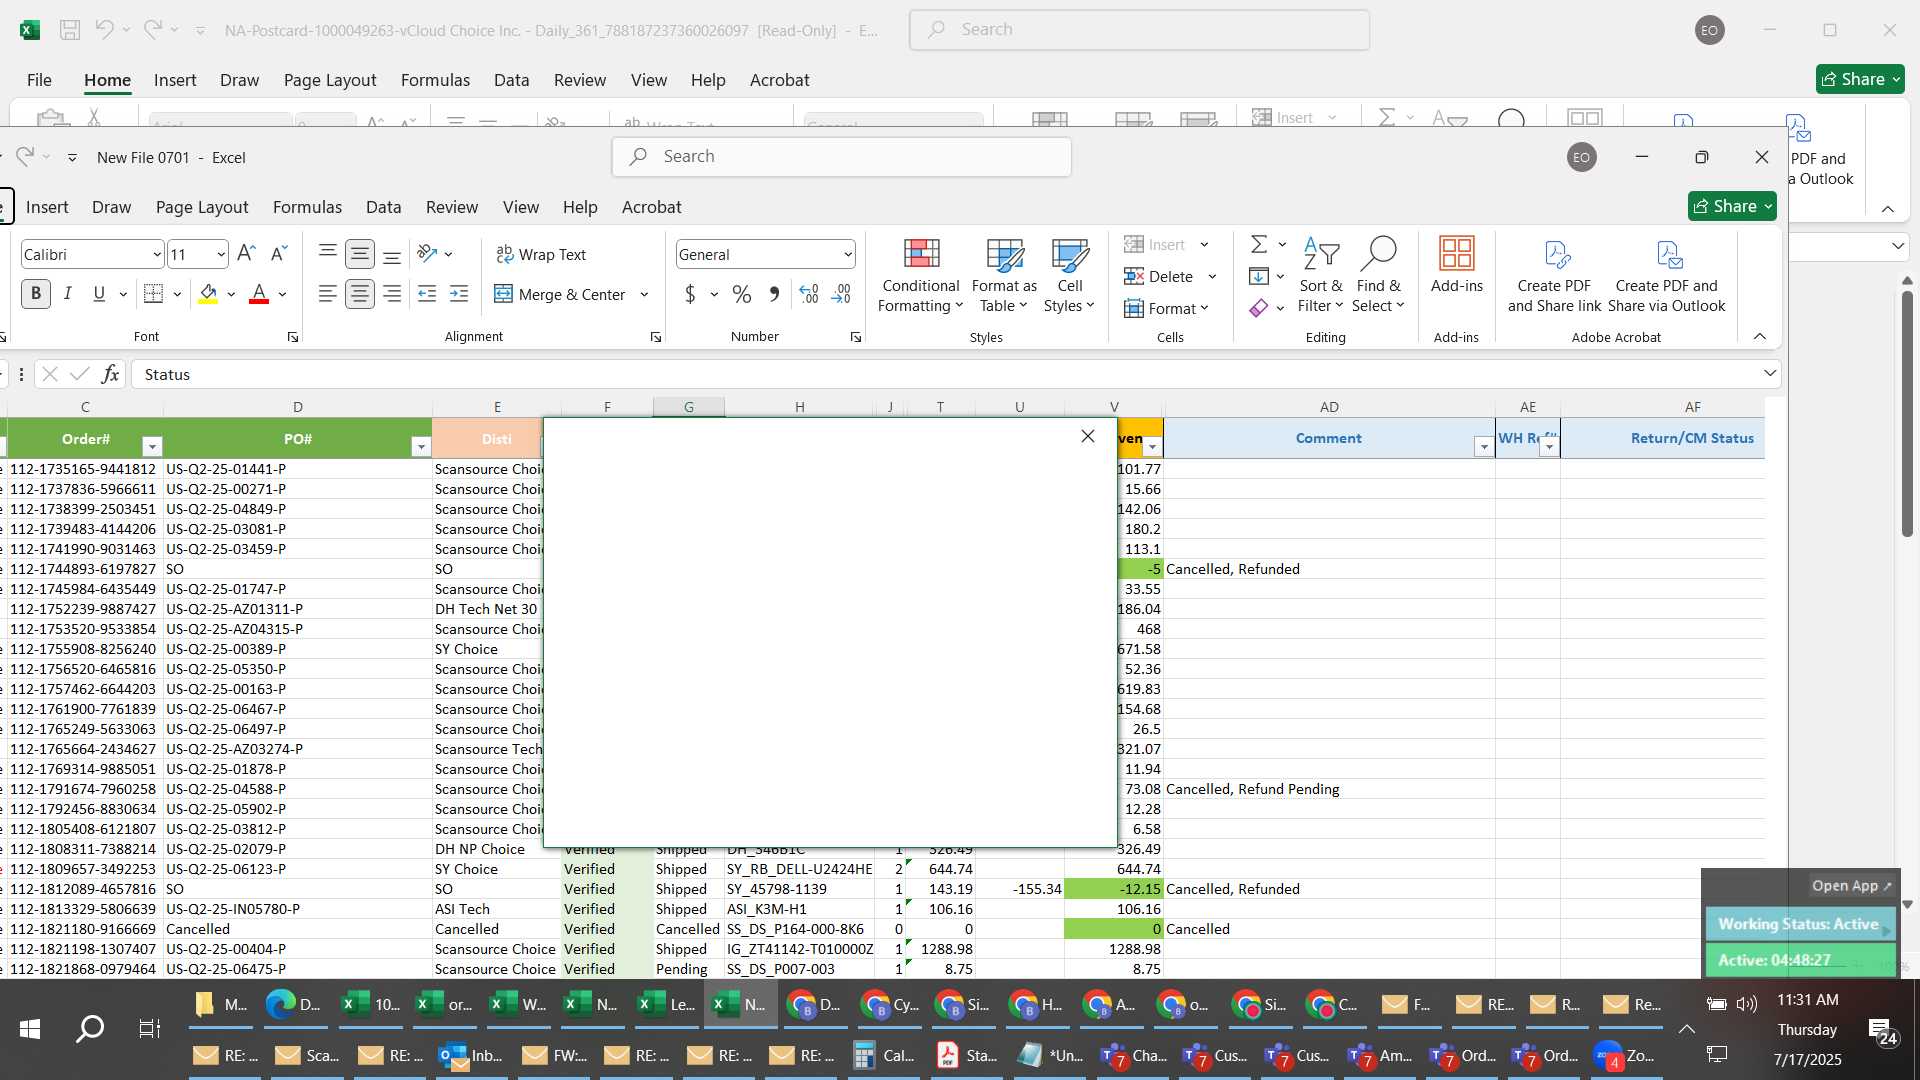Viewport: 1920px width, 1080px height.
Task: Click Delete cells button
Action: pos(1158,276)
